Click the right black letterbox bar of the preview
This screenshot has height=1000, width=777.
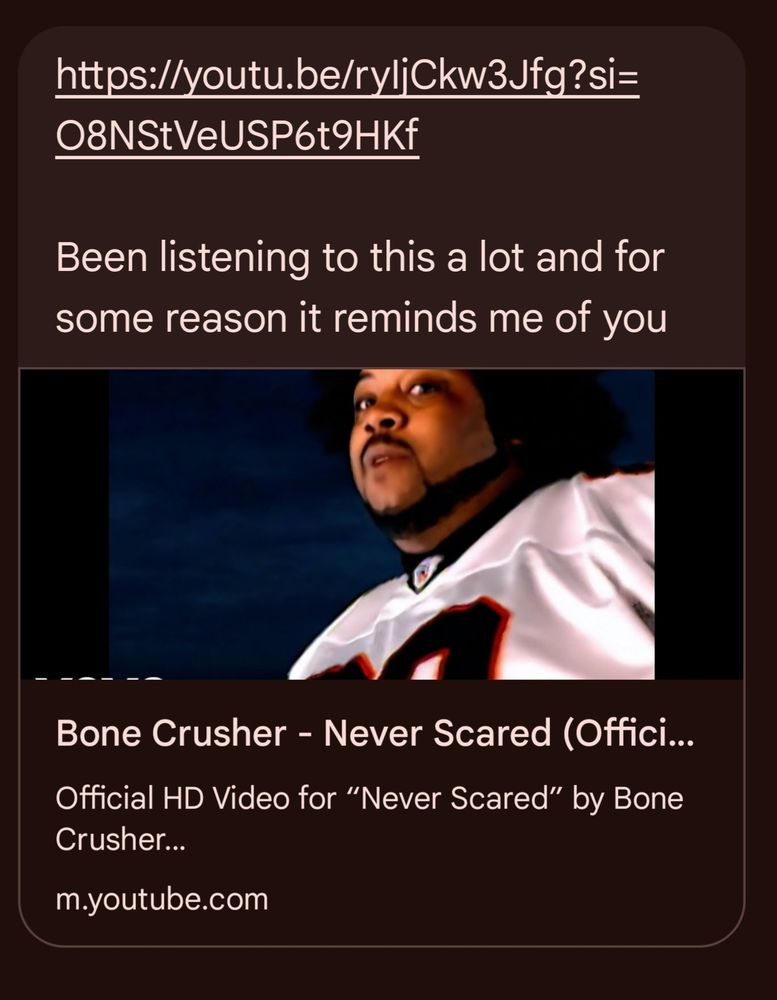pyautogui.click(x=699, y=524)
